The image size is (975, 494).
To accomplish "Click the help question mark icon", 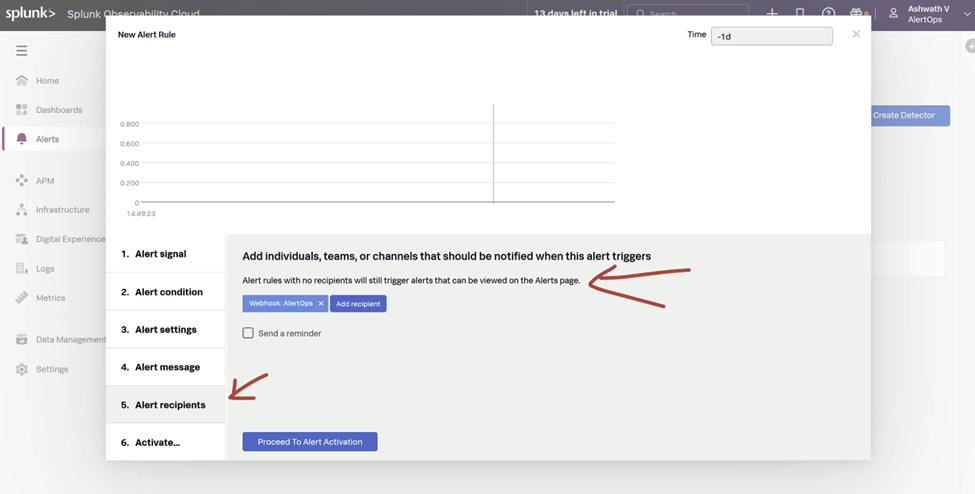I will (828, 13).
